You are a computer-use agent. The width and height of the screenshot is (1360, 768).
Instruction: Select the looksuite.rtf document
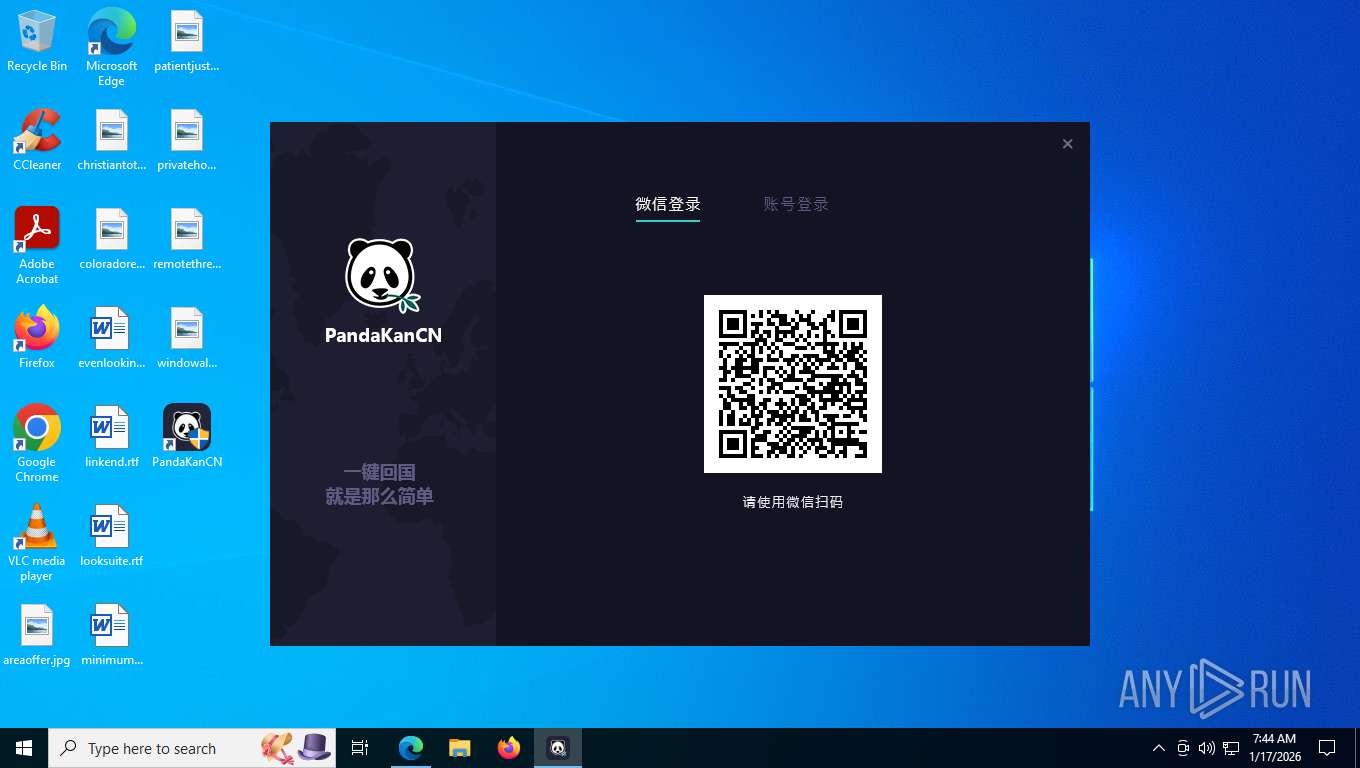point(112,536)
